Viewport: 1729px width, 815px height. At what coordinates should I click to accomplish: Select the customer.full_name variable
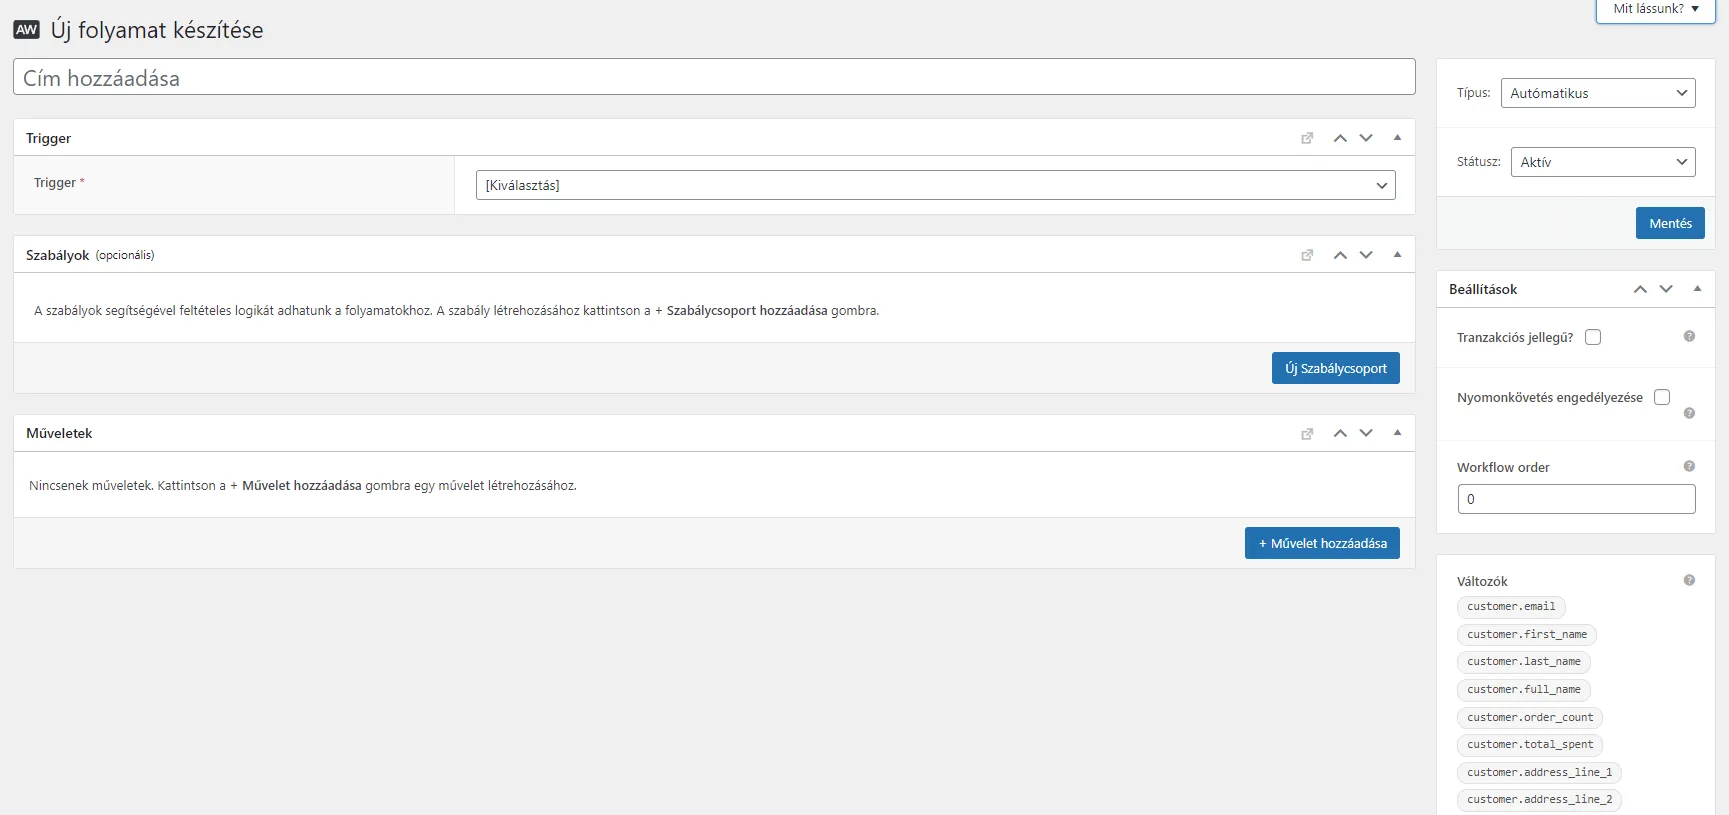click(x=1524, y=690)
